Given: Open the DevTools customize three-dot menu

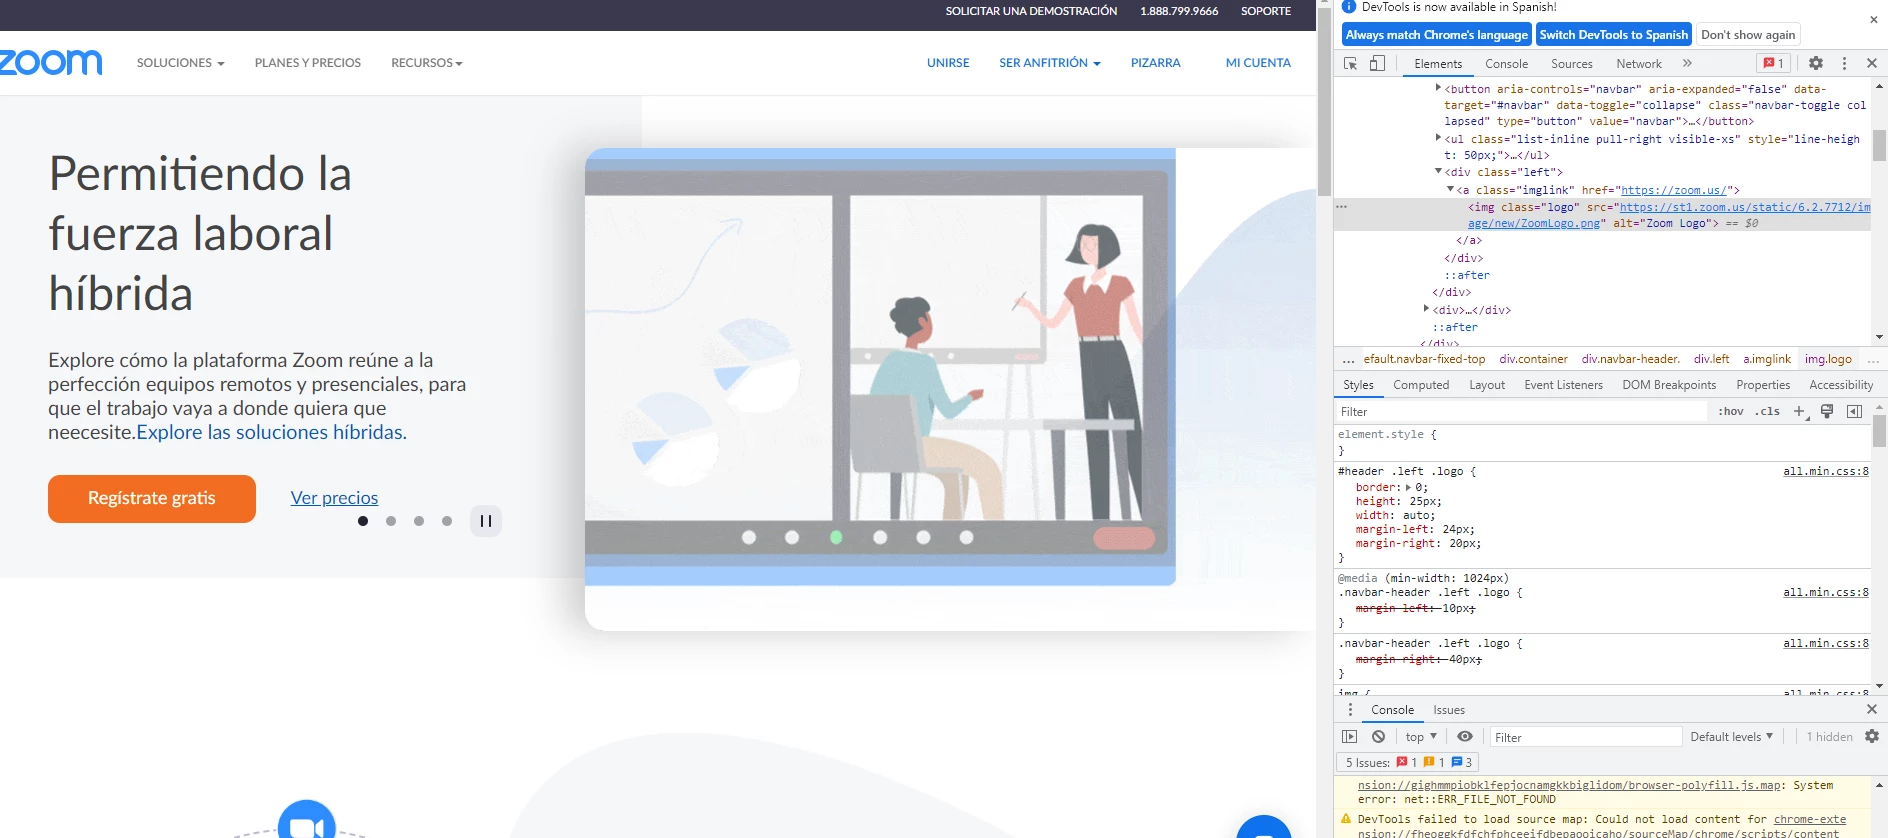Looking at the screenshot, I should click(1845, 63).
